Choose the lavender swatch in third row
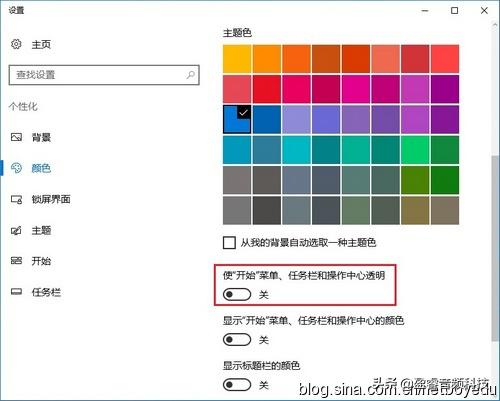The height and width of the screenshot is (401, 500). point(296,119)
